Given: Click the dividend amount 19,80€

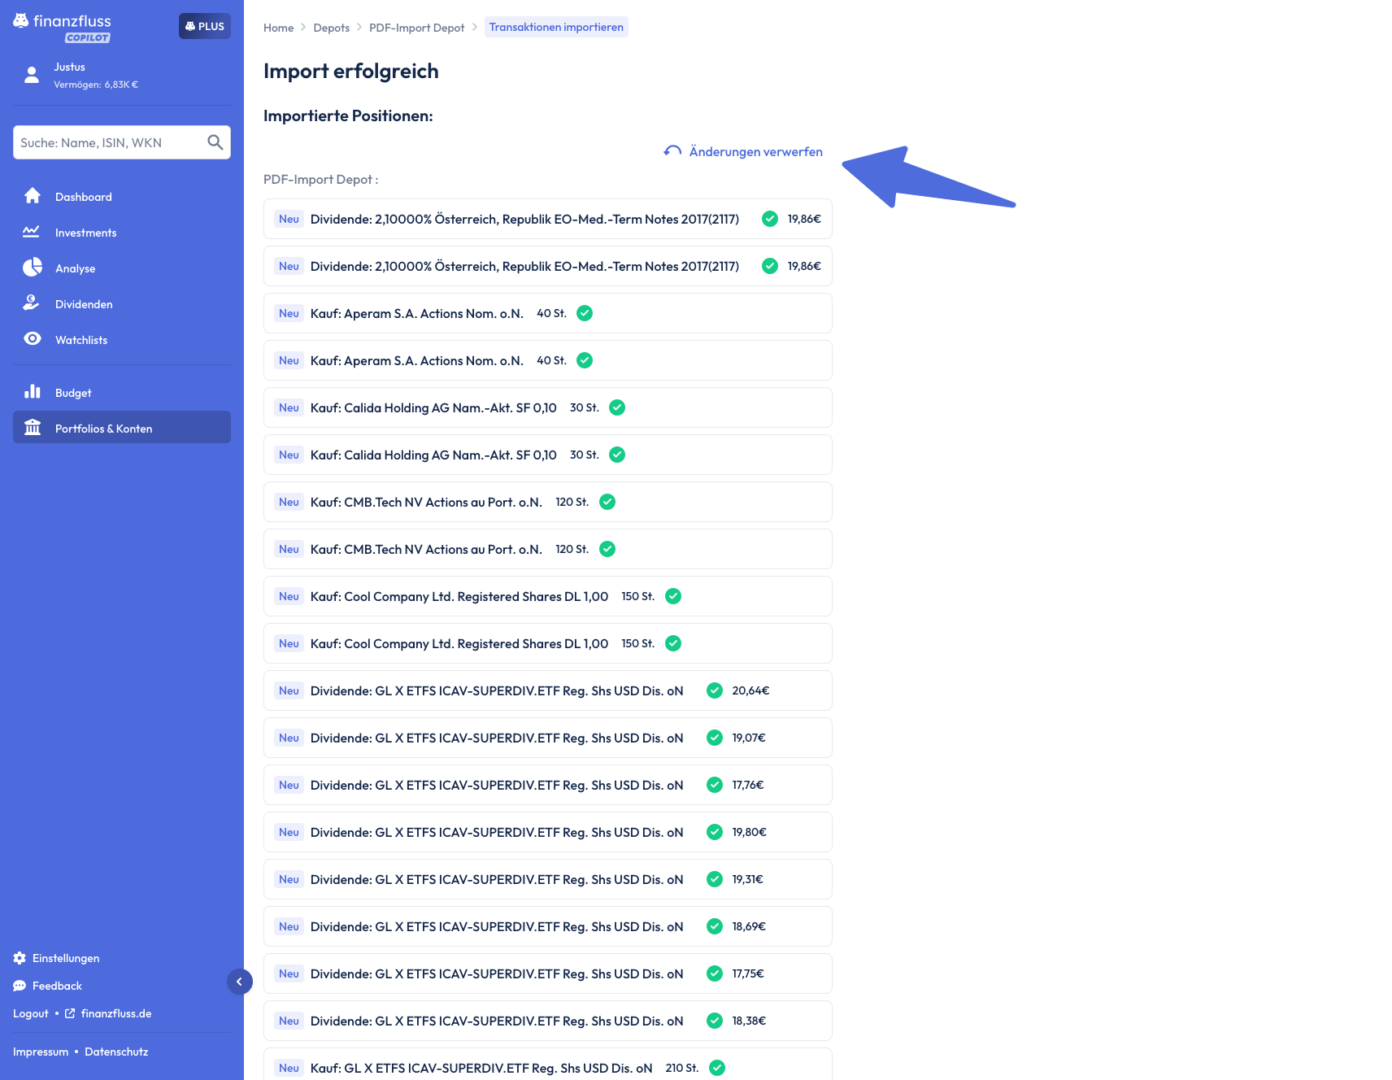Looking at the screenshot, I should pos(749,832).
